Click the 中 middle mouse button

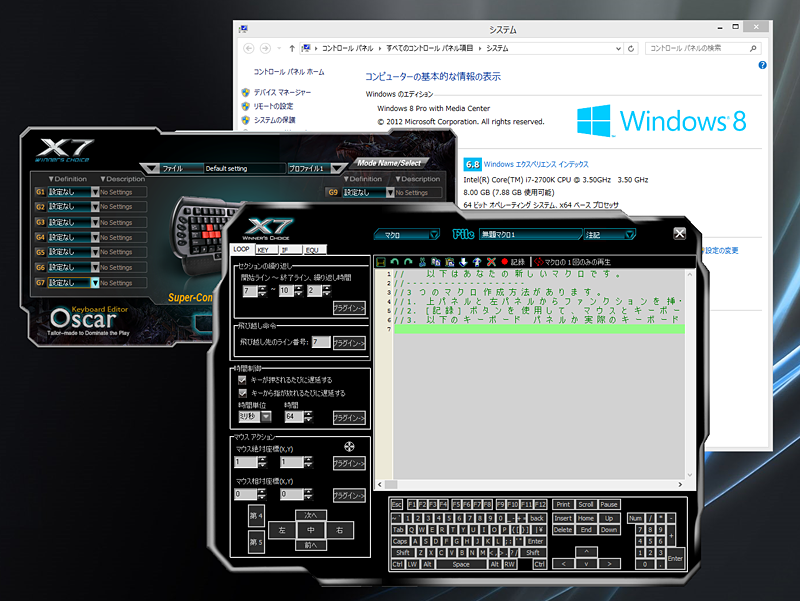[311, 530]
